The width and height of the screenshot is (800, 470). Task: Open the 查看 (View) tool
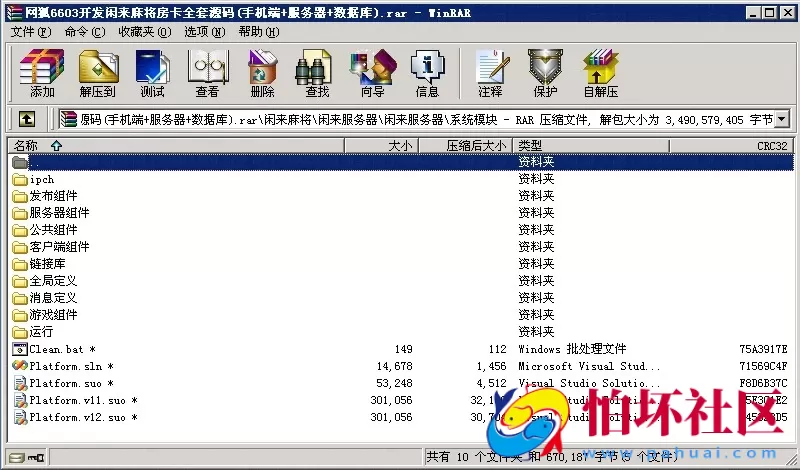coord(207,73)
